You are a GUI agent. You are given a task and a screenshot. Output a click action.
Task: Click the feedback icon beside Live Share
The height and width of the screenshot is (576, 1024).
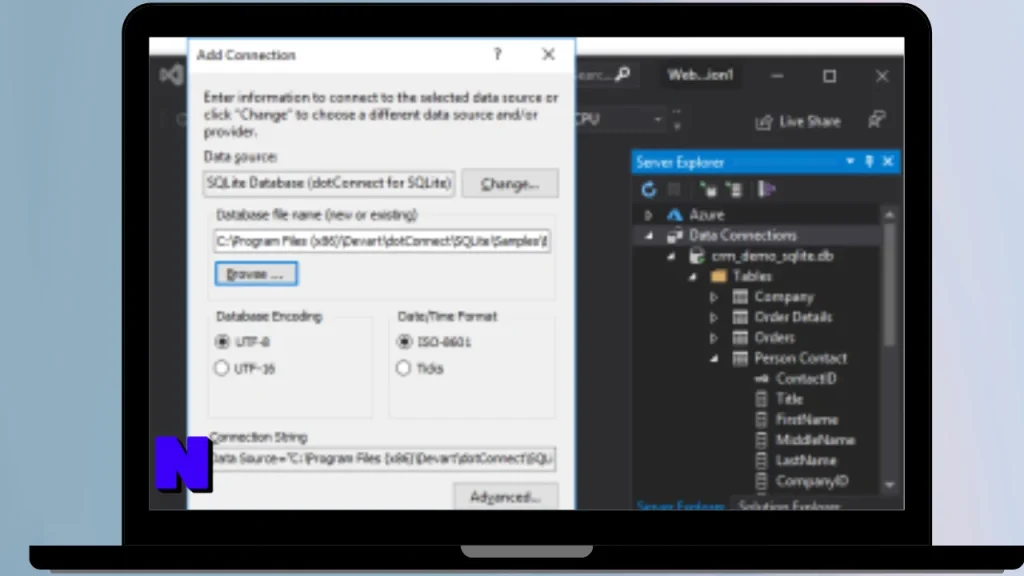(876, 121)
